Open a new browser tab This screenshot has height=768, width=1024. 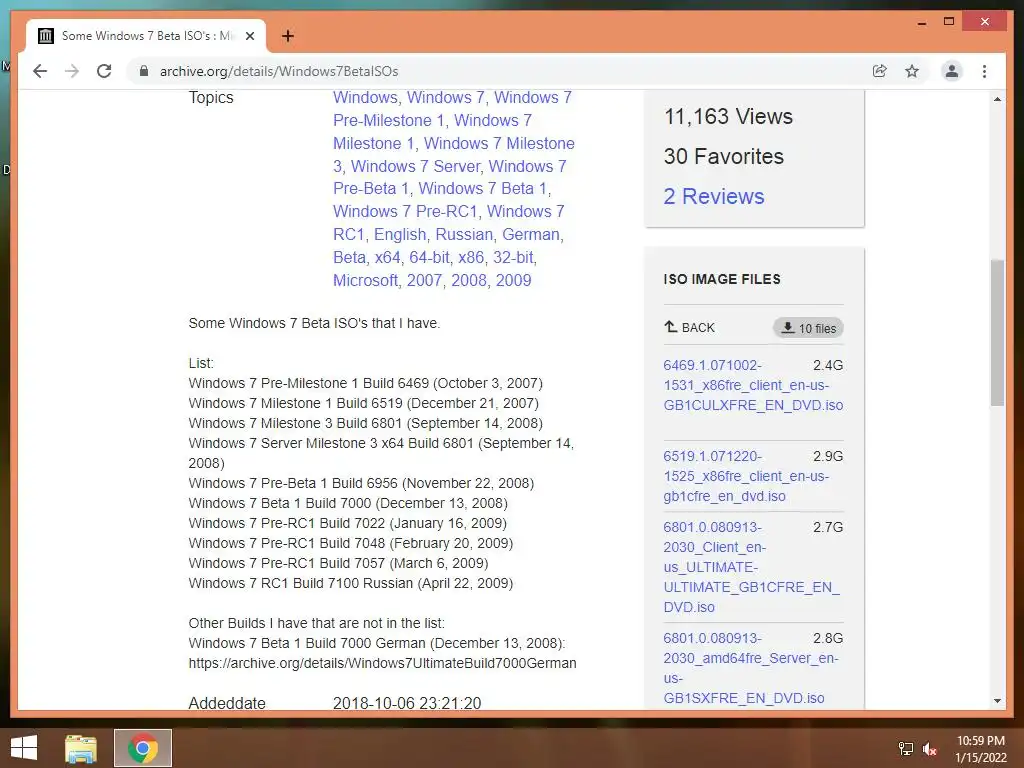tap(288, 36)
